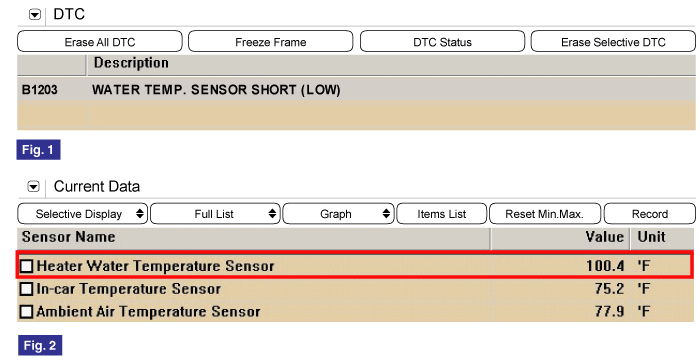Click Erase All DTC button
This screenshot has width=700, height=363.
(x=100, y=42)
